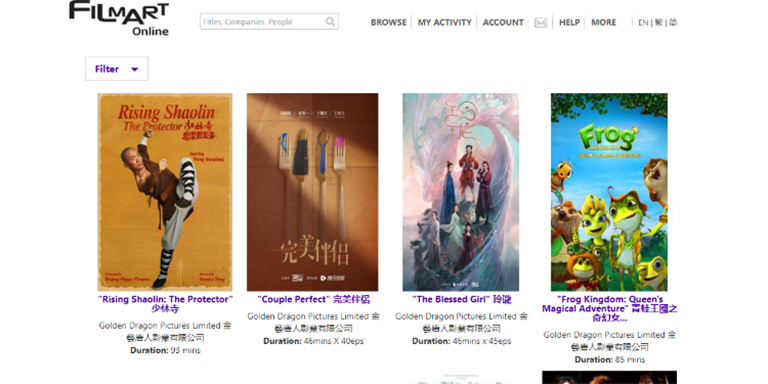Screen dimensions: 768x384
Task: Open the Couple Perfect poster thumbnail
Action: tap(312, 192)
